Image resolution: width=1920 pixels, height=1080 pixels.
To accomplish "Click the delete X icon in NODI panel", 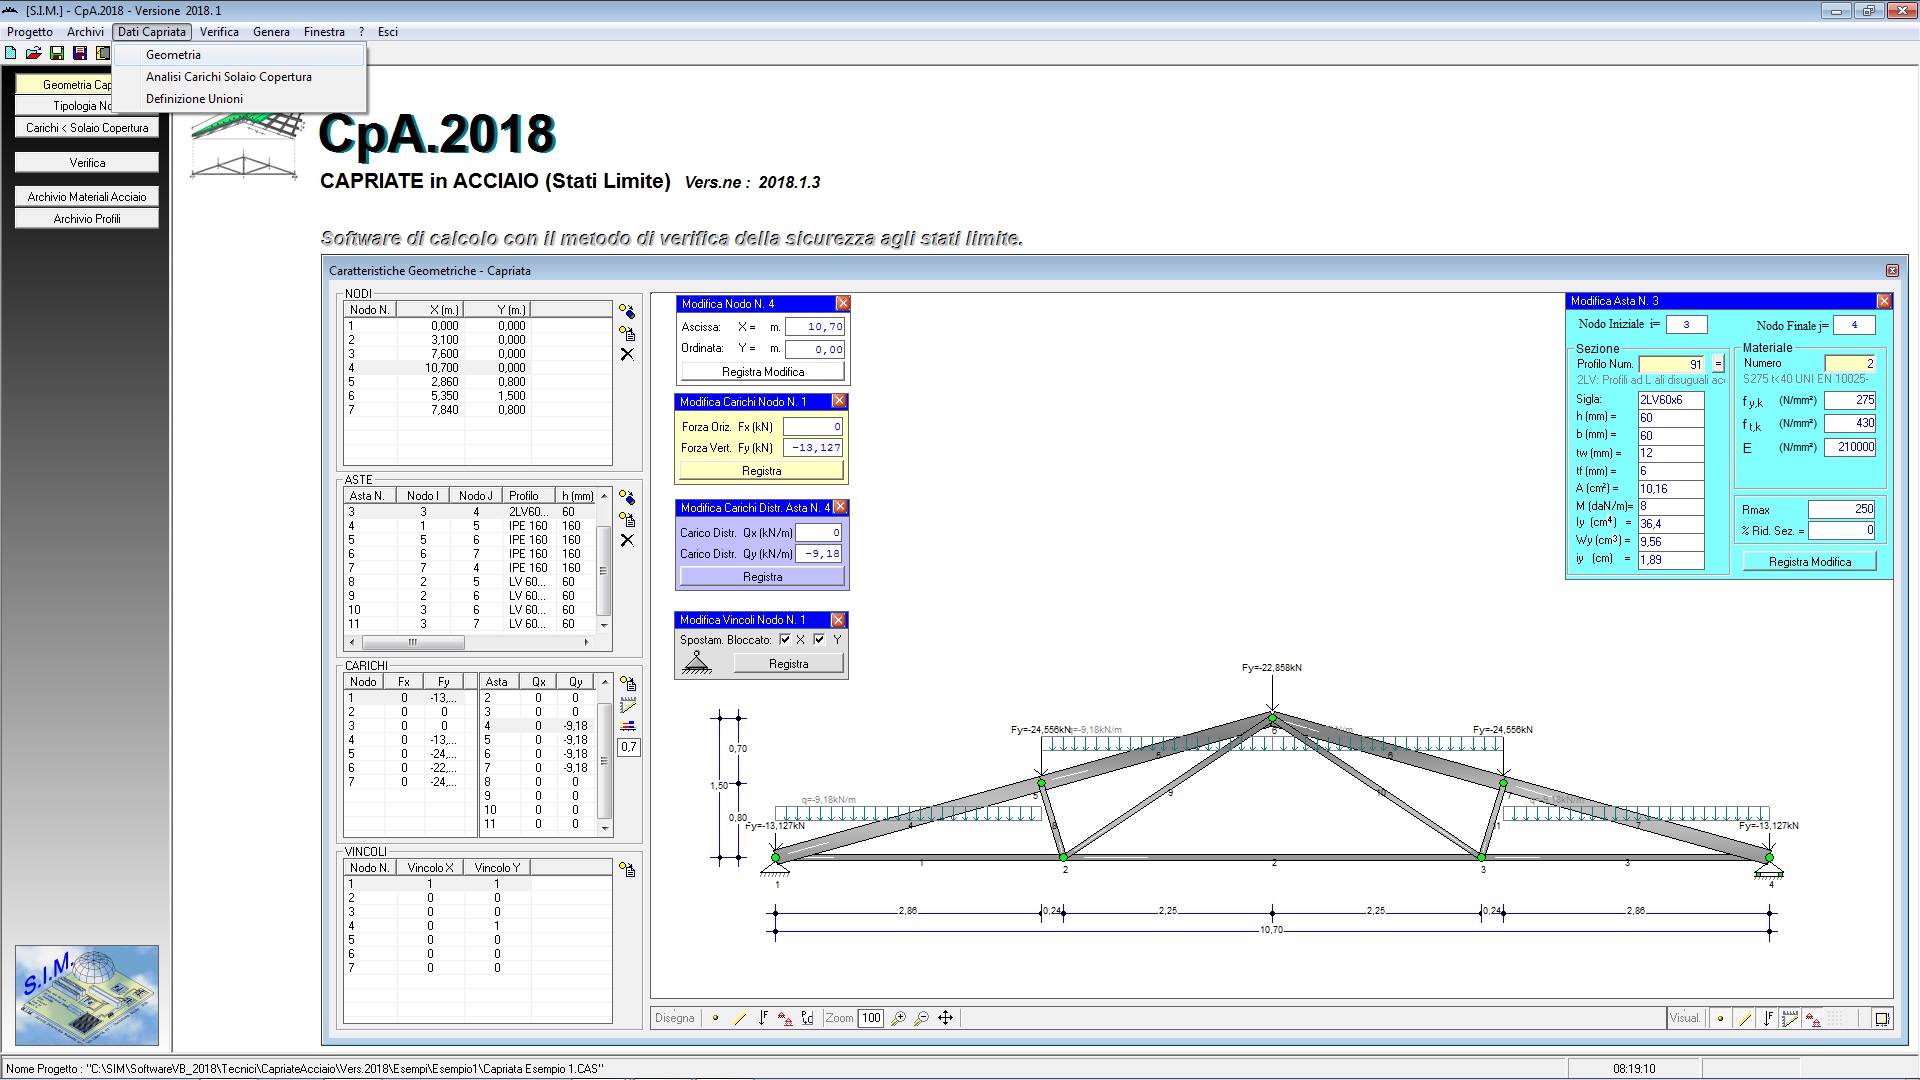I will click(x=627, y=354).
